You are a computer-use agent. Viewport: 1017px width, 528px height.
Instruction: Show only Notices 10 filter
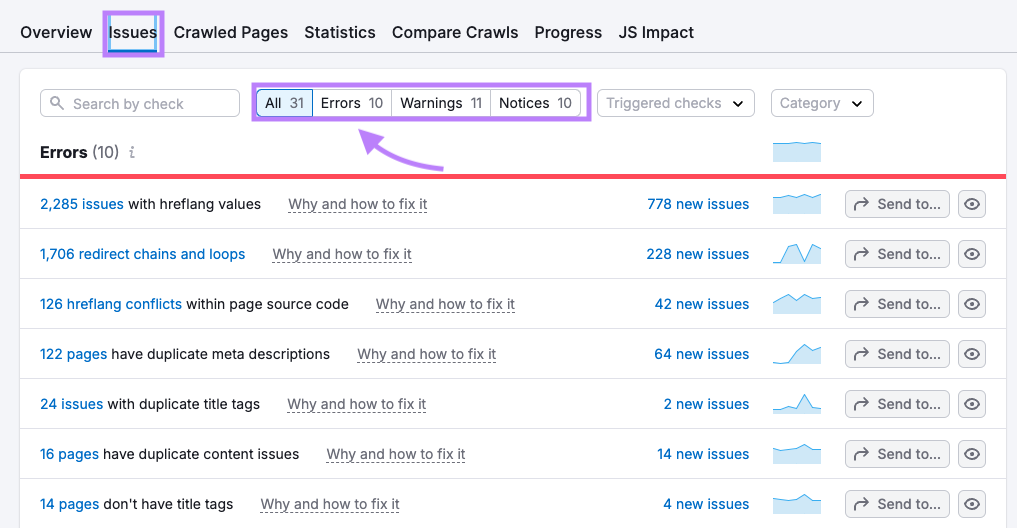point(535,103)
